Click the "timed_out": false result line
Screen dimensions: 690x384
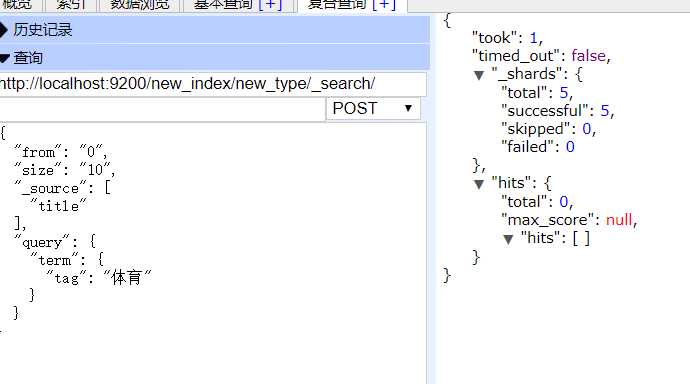[x=541, y=56]
